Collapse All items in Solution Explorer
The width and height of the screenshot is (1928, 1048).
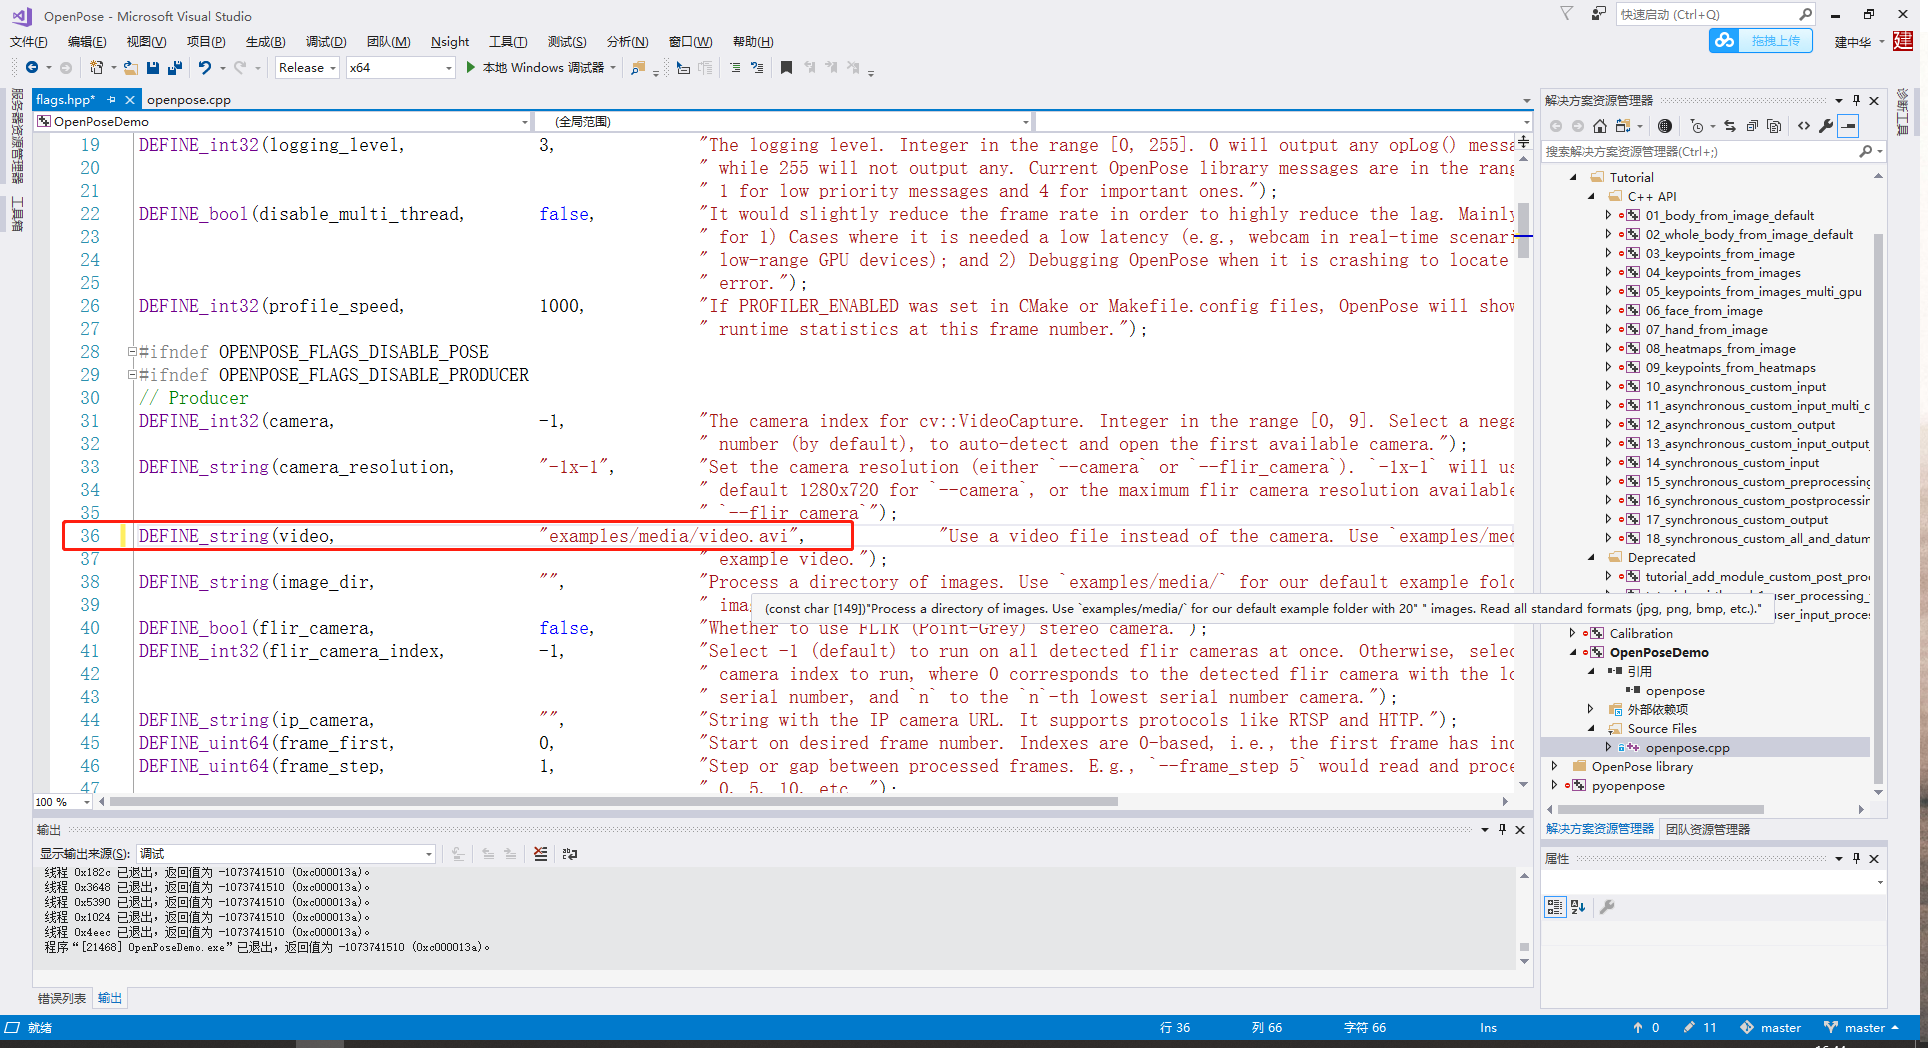tap(1752, 126)
